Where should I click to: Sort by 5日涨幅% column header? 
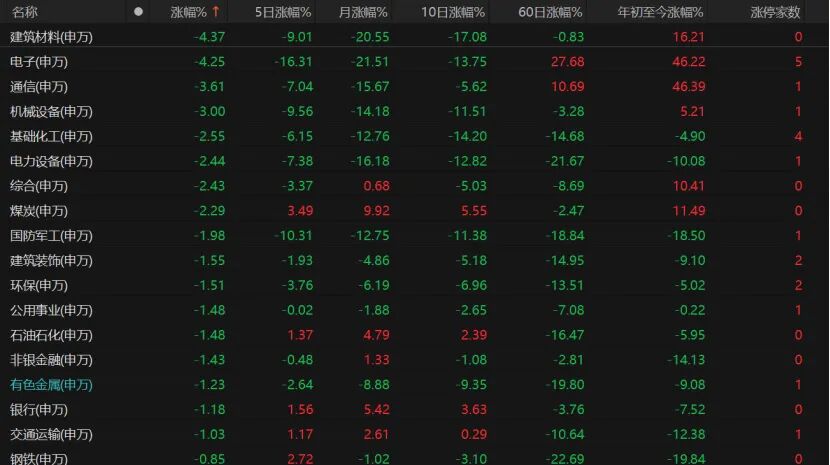(x=283, y=12)
